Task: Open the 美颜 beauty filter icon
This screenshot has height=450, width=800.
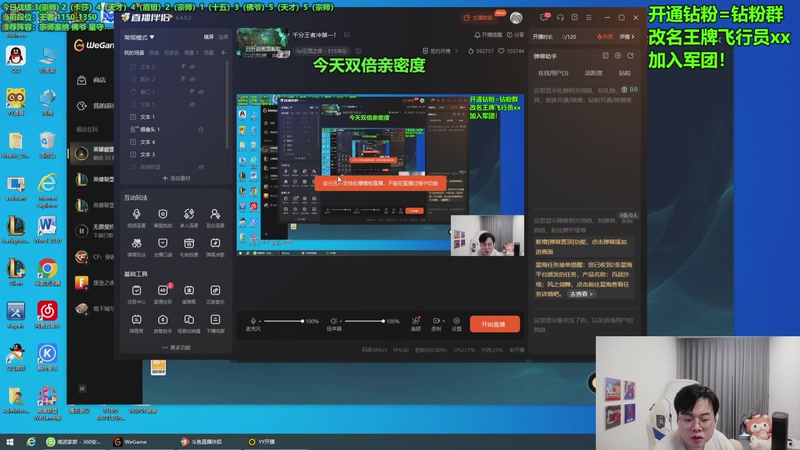Action: (x=416, y=321)
